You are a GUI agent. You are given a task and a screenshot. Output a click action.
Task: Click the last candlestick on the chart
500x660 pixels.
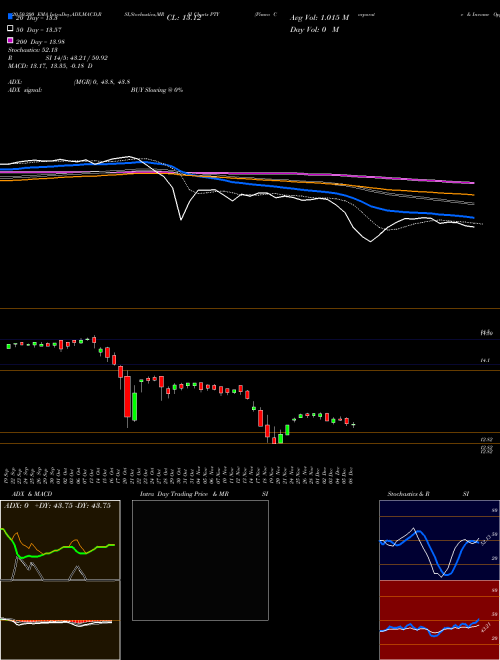point(353,425)
